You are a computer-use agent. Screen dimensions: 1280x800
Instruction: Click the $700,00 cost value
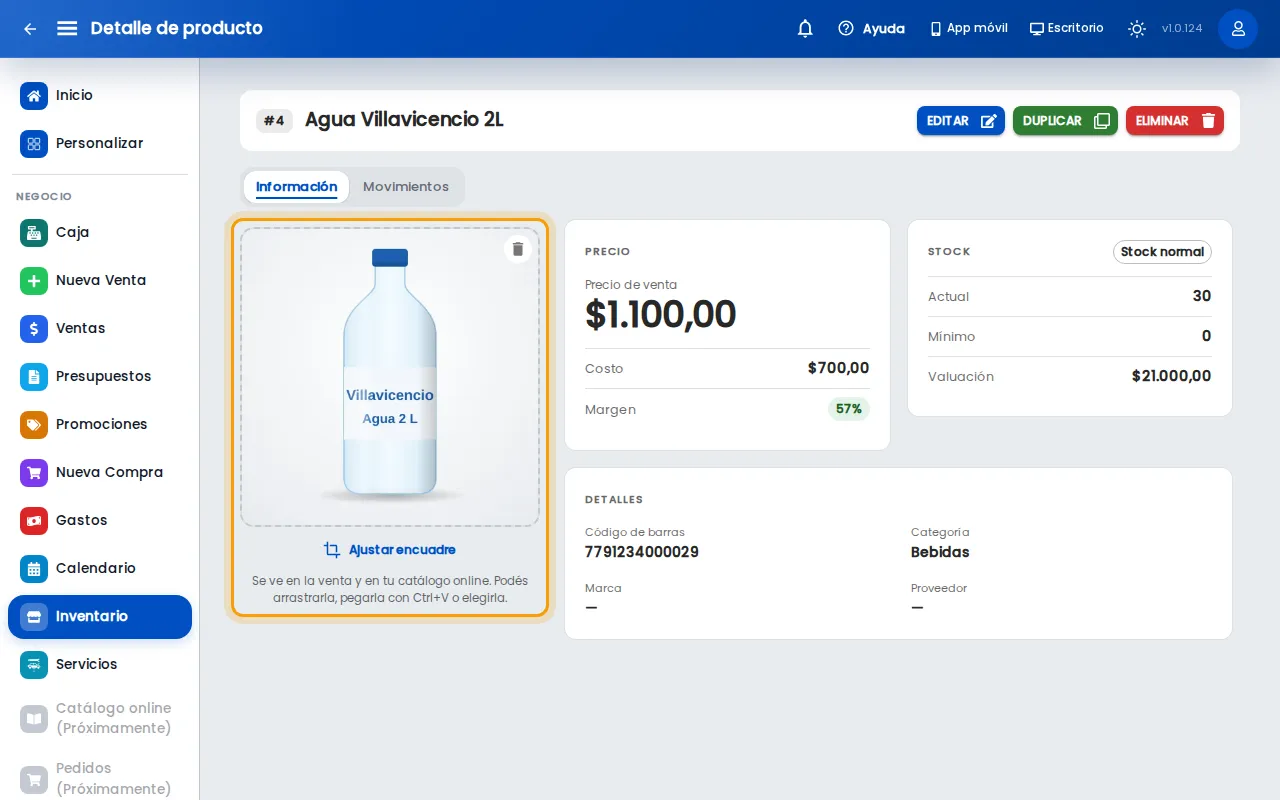pos(838,368)
